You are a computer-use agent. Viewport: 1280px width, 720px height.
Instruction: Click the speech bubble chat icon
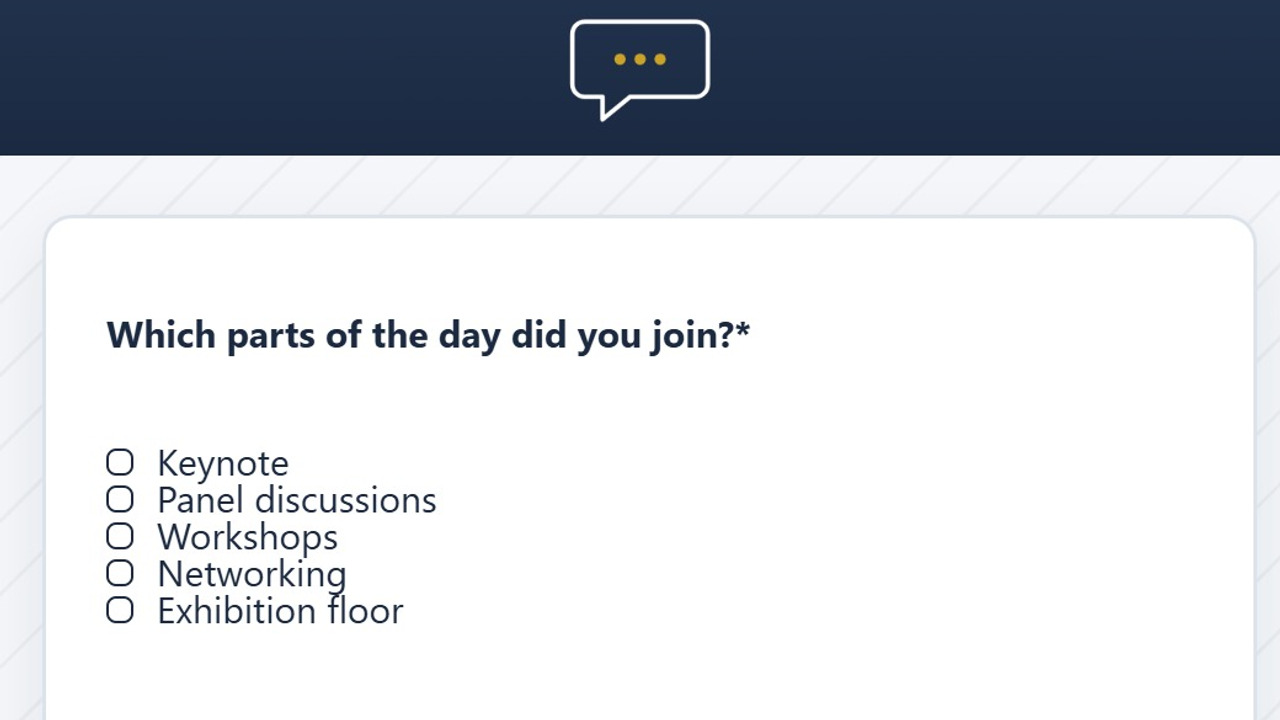(640, 70)
